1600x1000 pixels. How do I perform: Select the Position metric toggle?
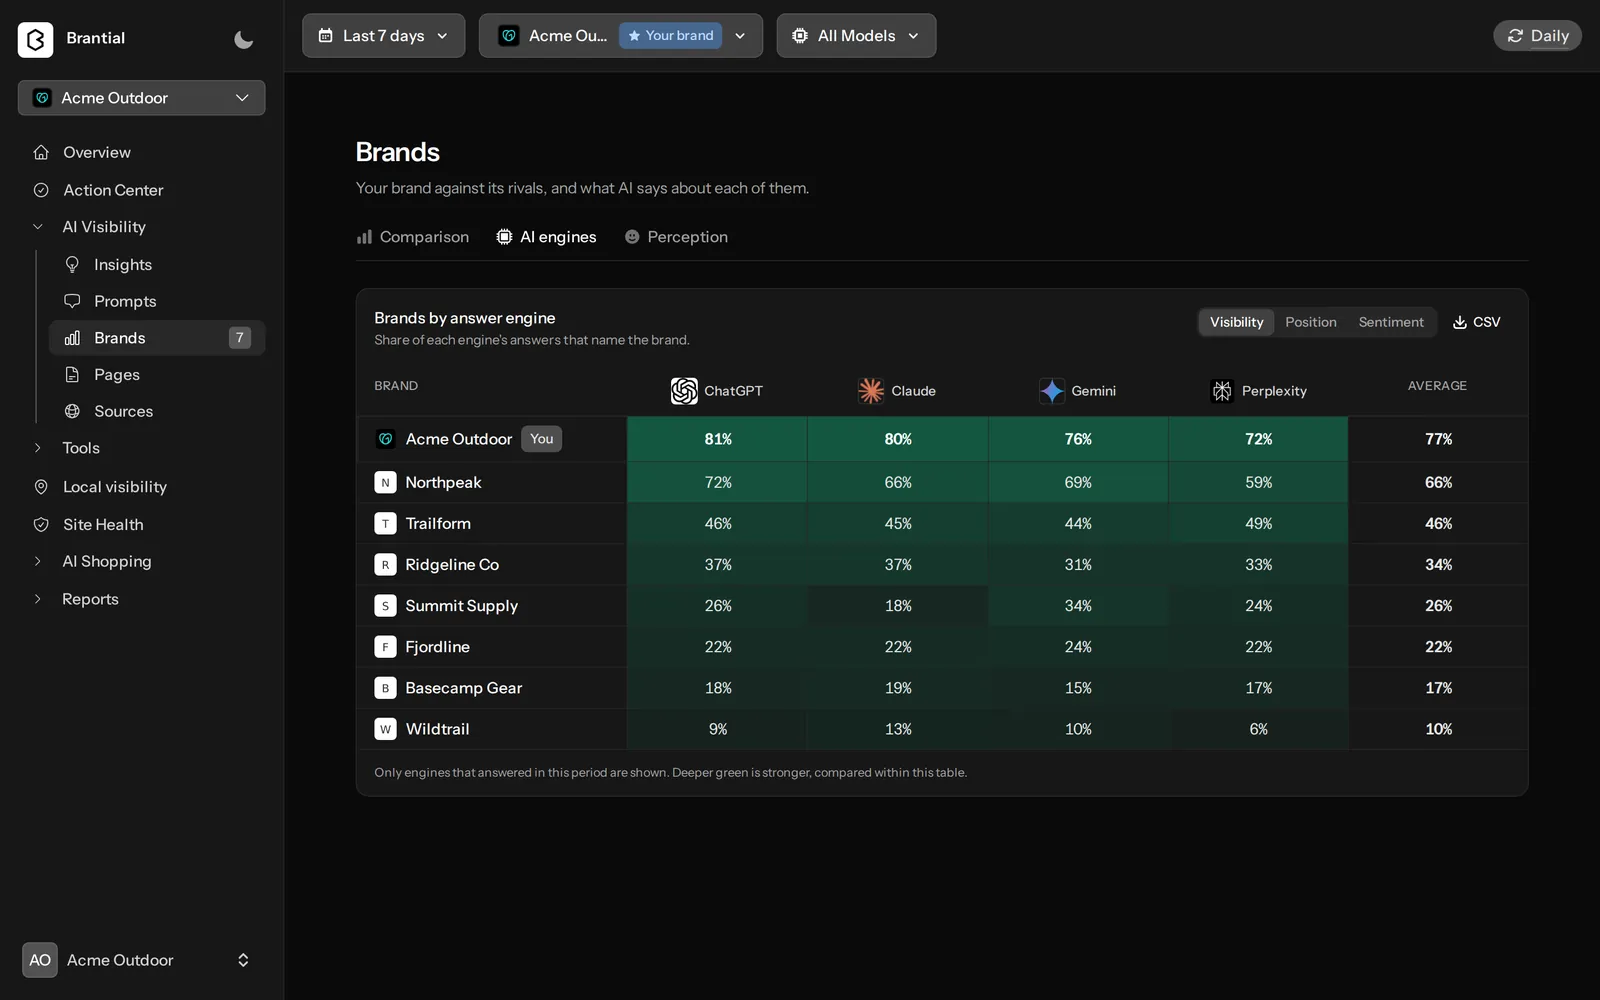(x=1311, y=322)
